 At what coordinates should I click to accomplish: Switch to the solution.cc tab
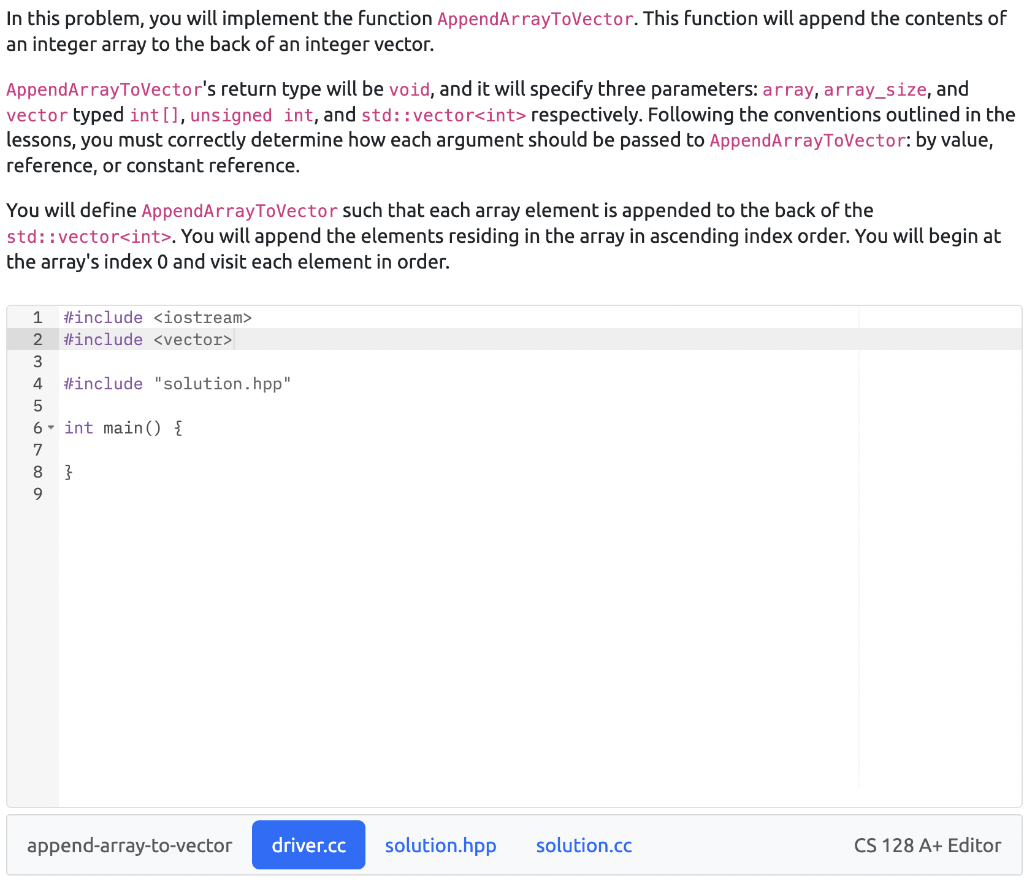tap(584, 845)
